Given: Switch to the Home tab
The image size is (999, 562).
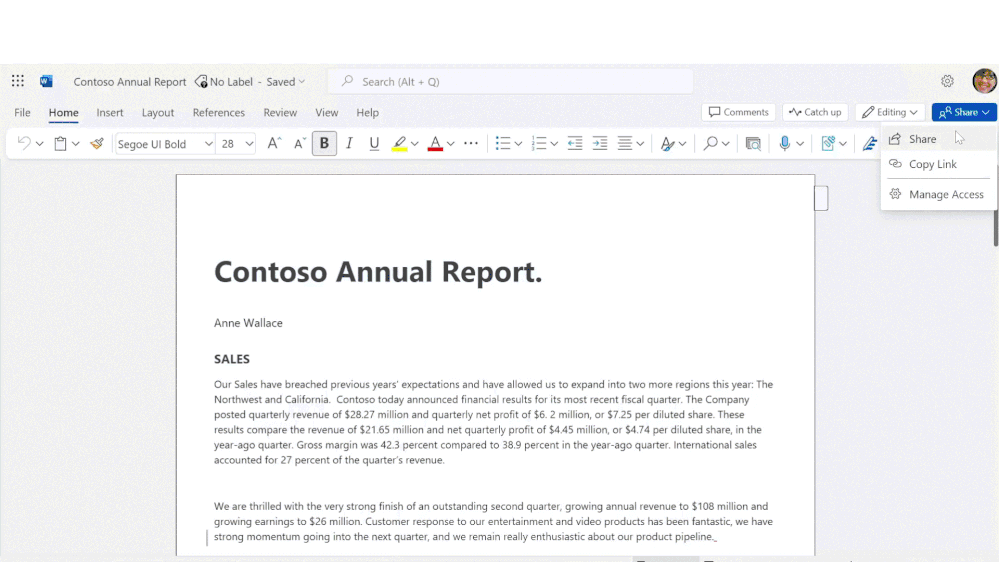Looking at the screenshot, I should coord(64,112).
